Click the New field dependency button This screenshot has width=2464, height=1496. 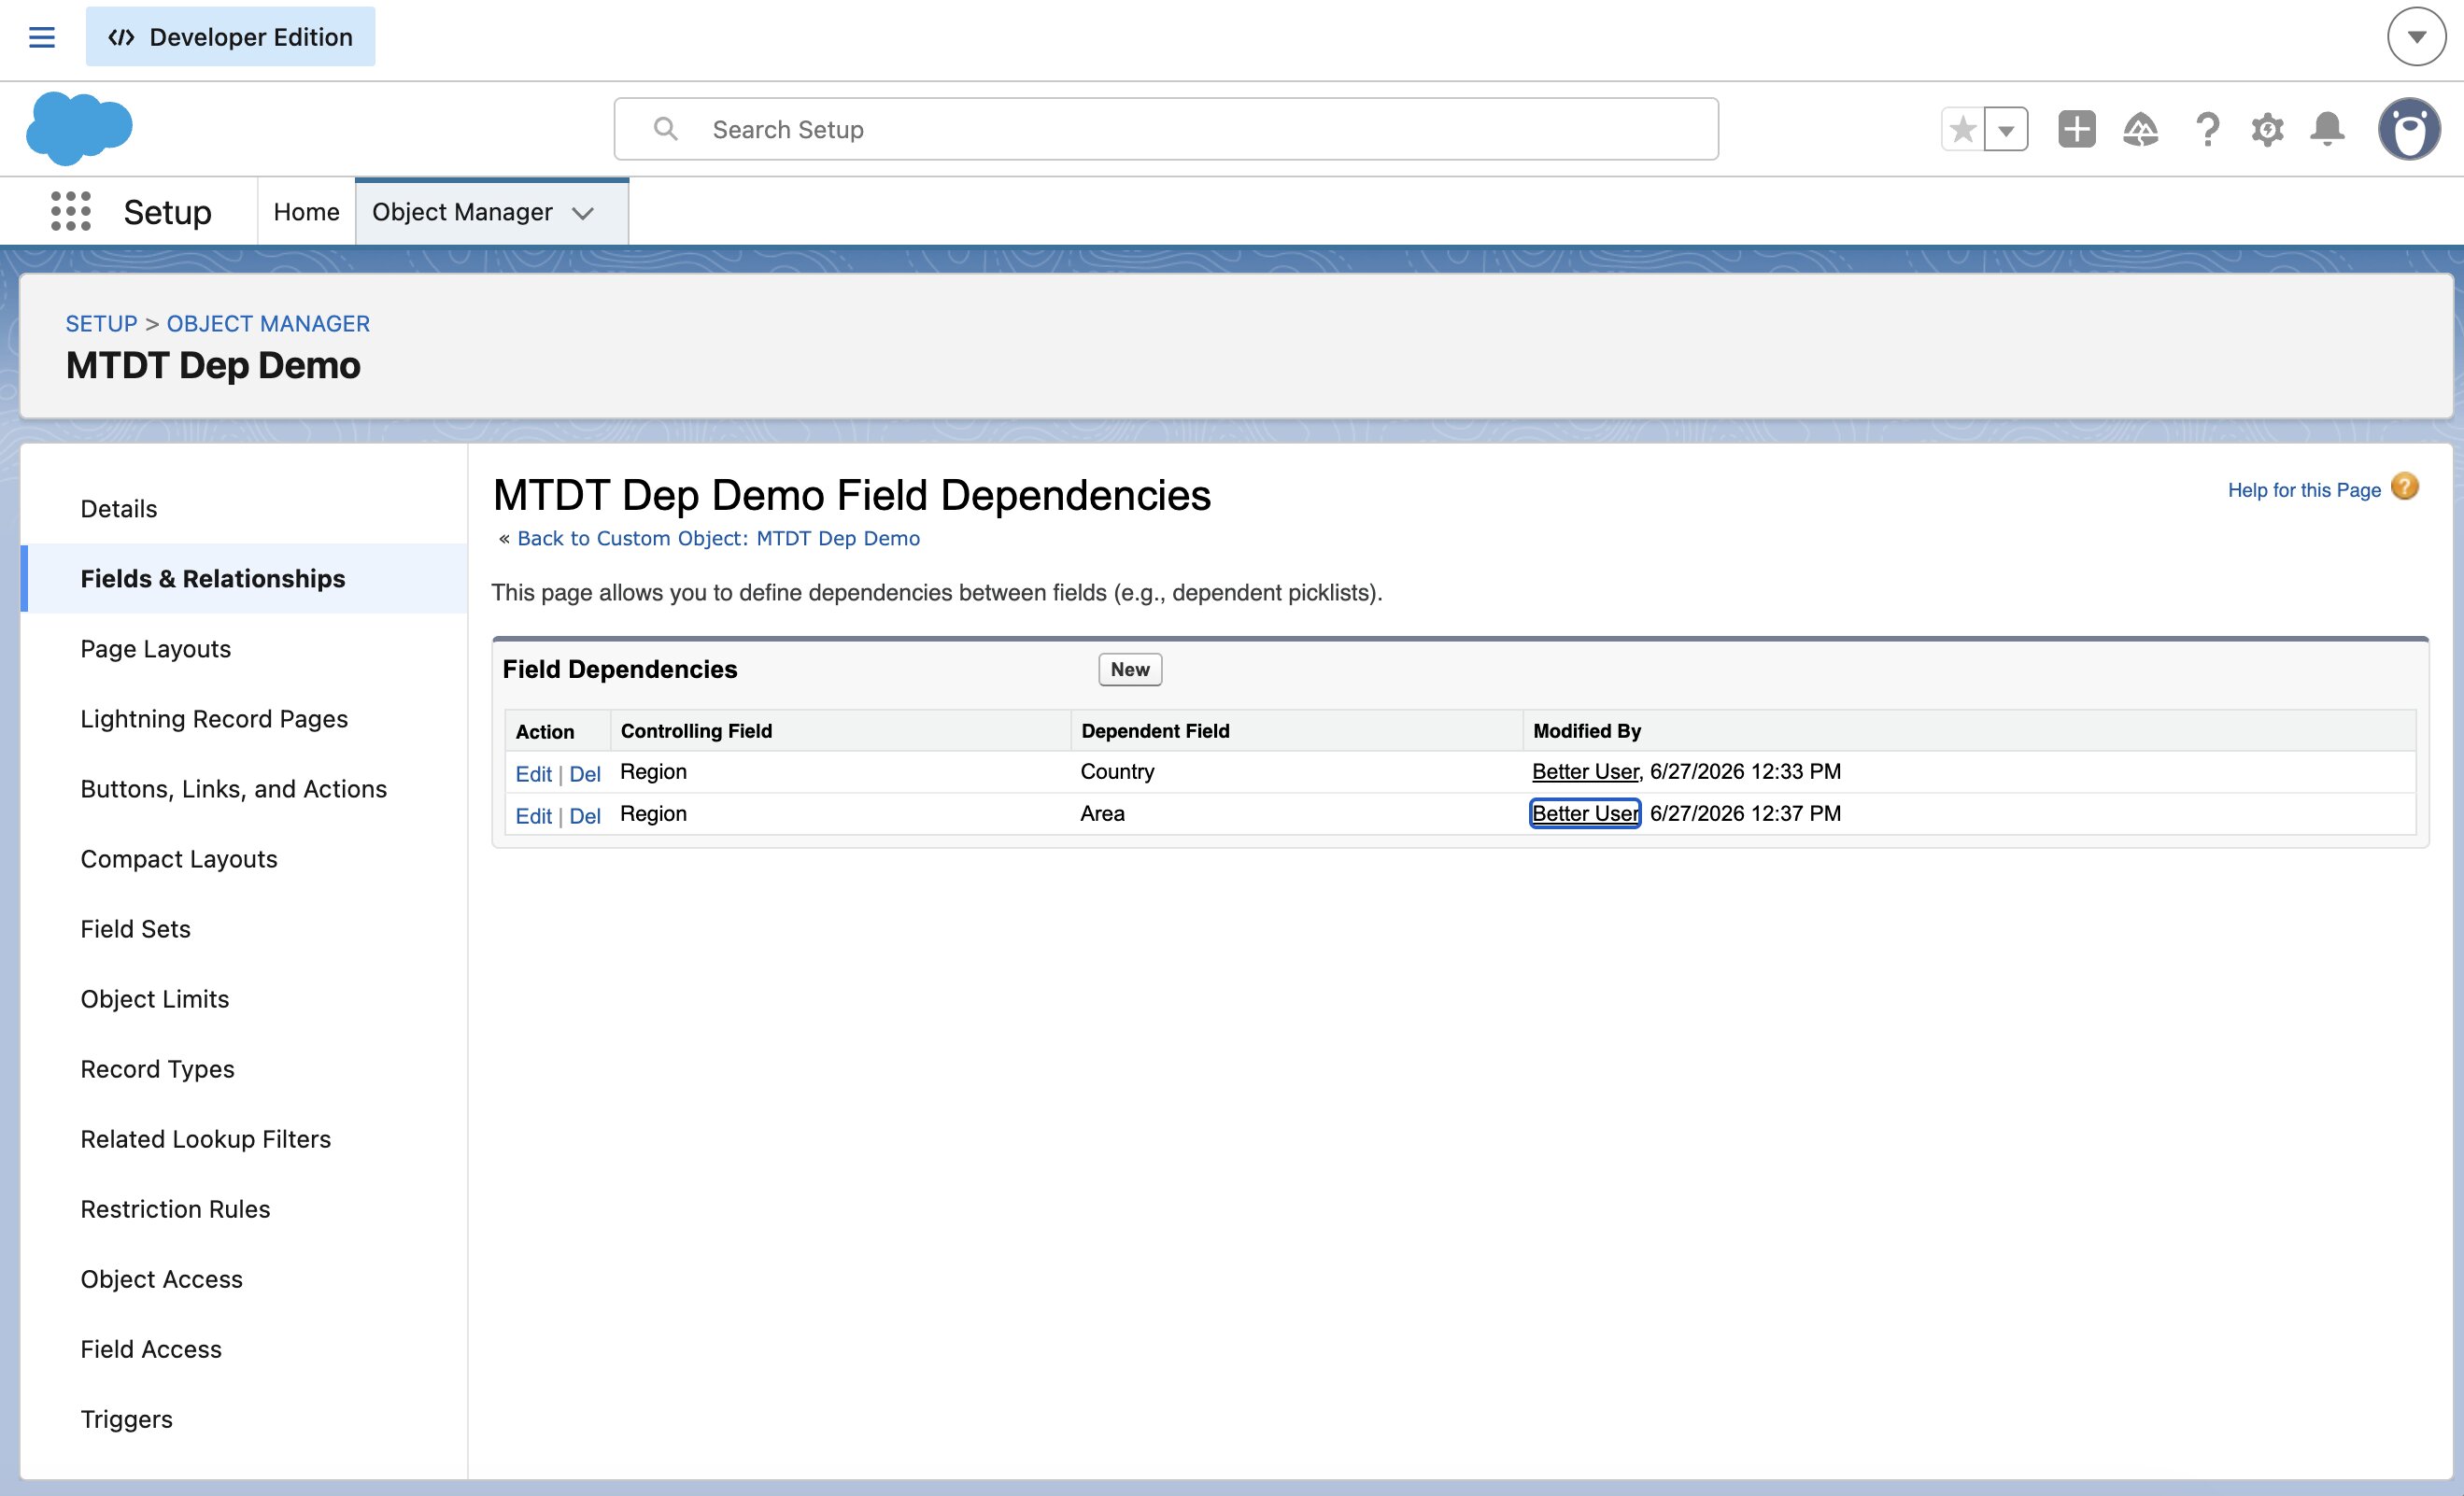[1130, 670]
